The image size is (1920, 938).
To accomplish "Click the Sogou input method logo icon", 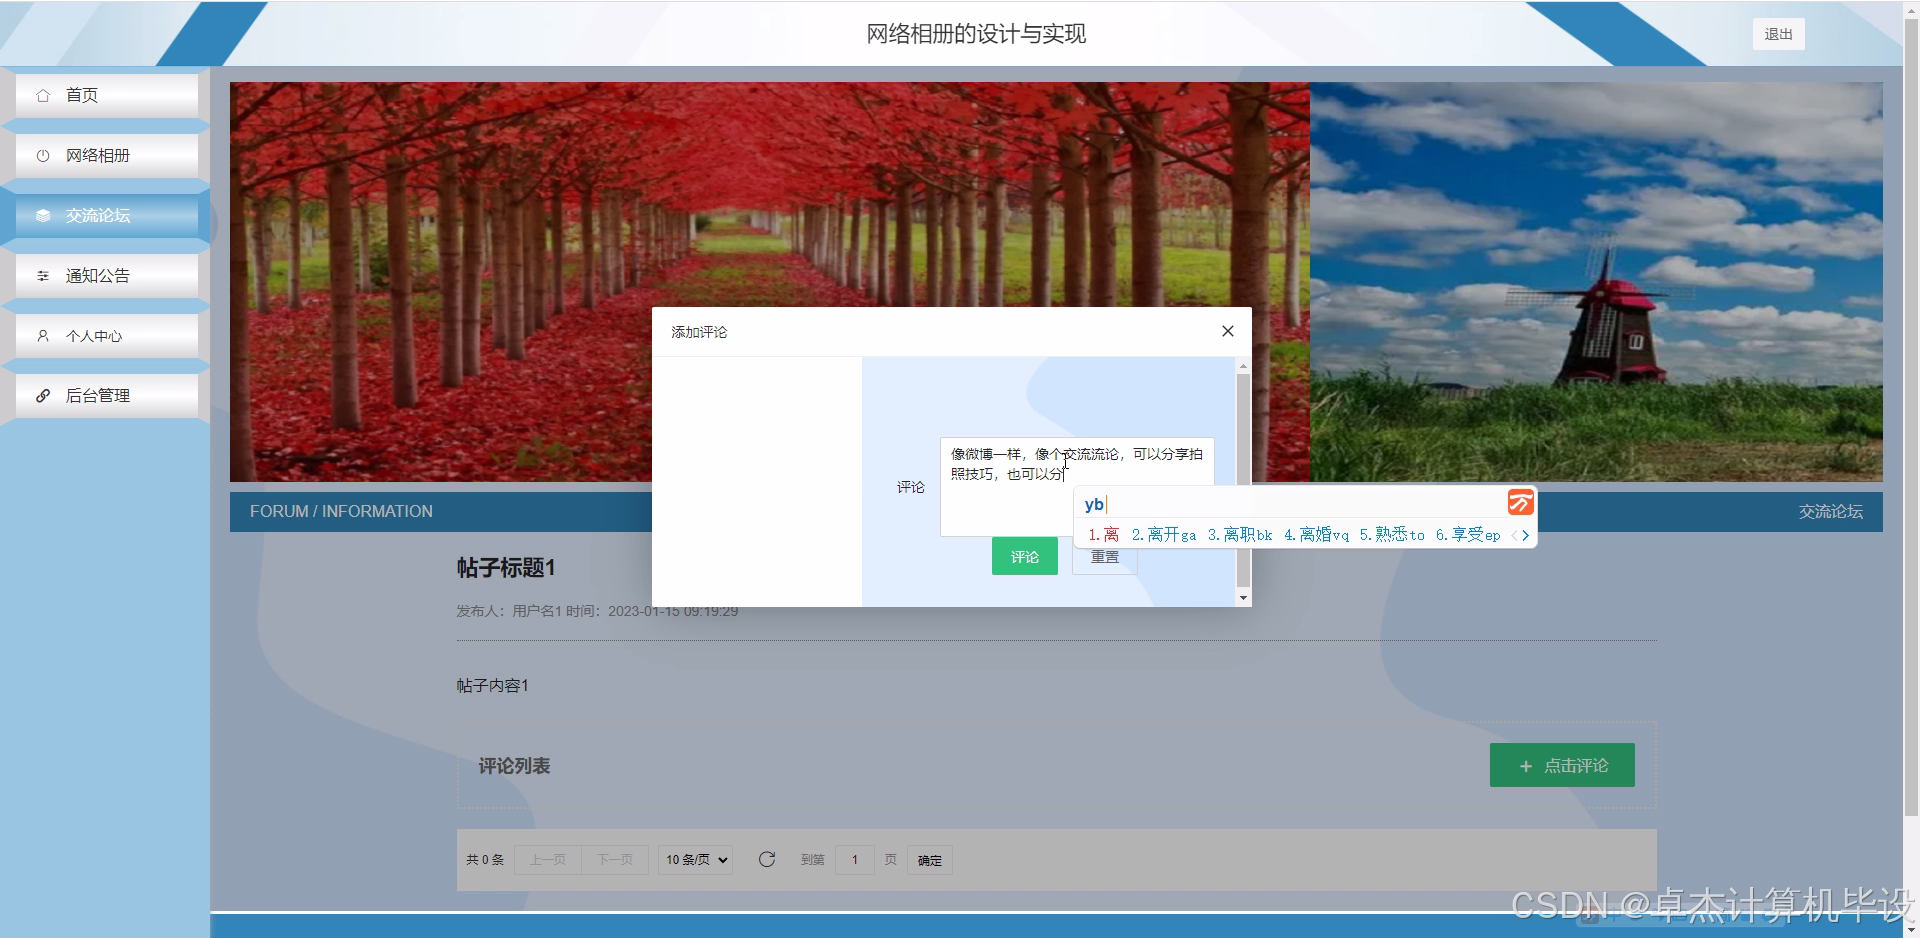I will tap(1520, 502).
